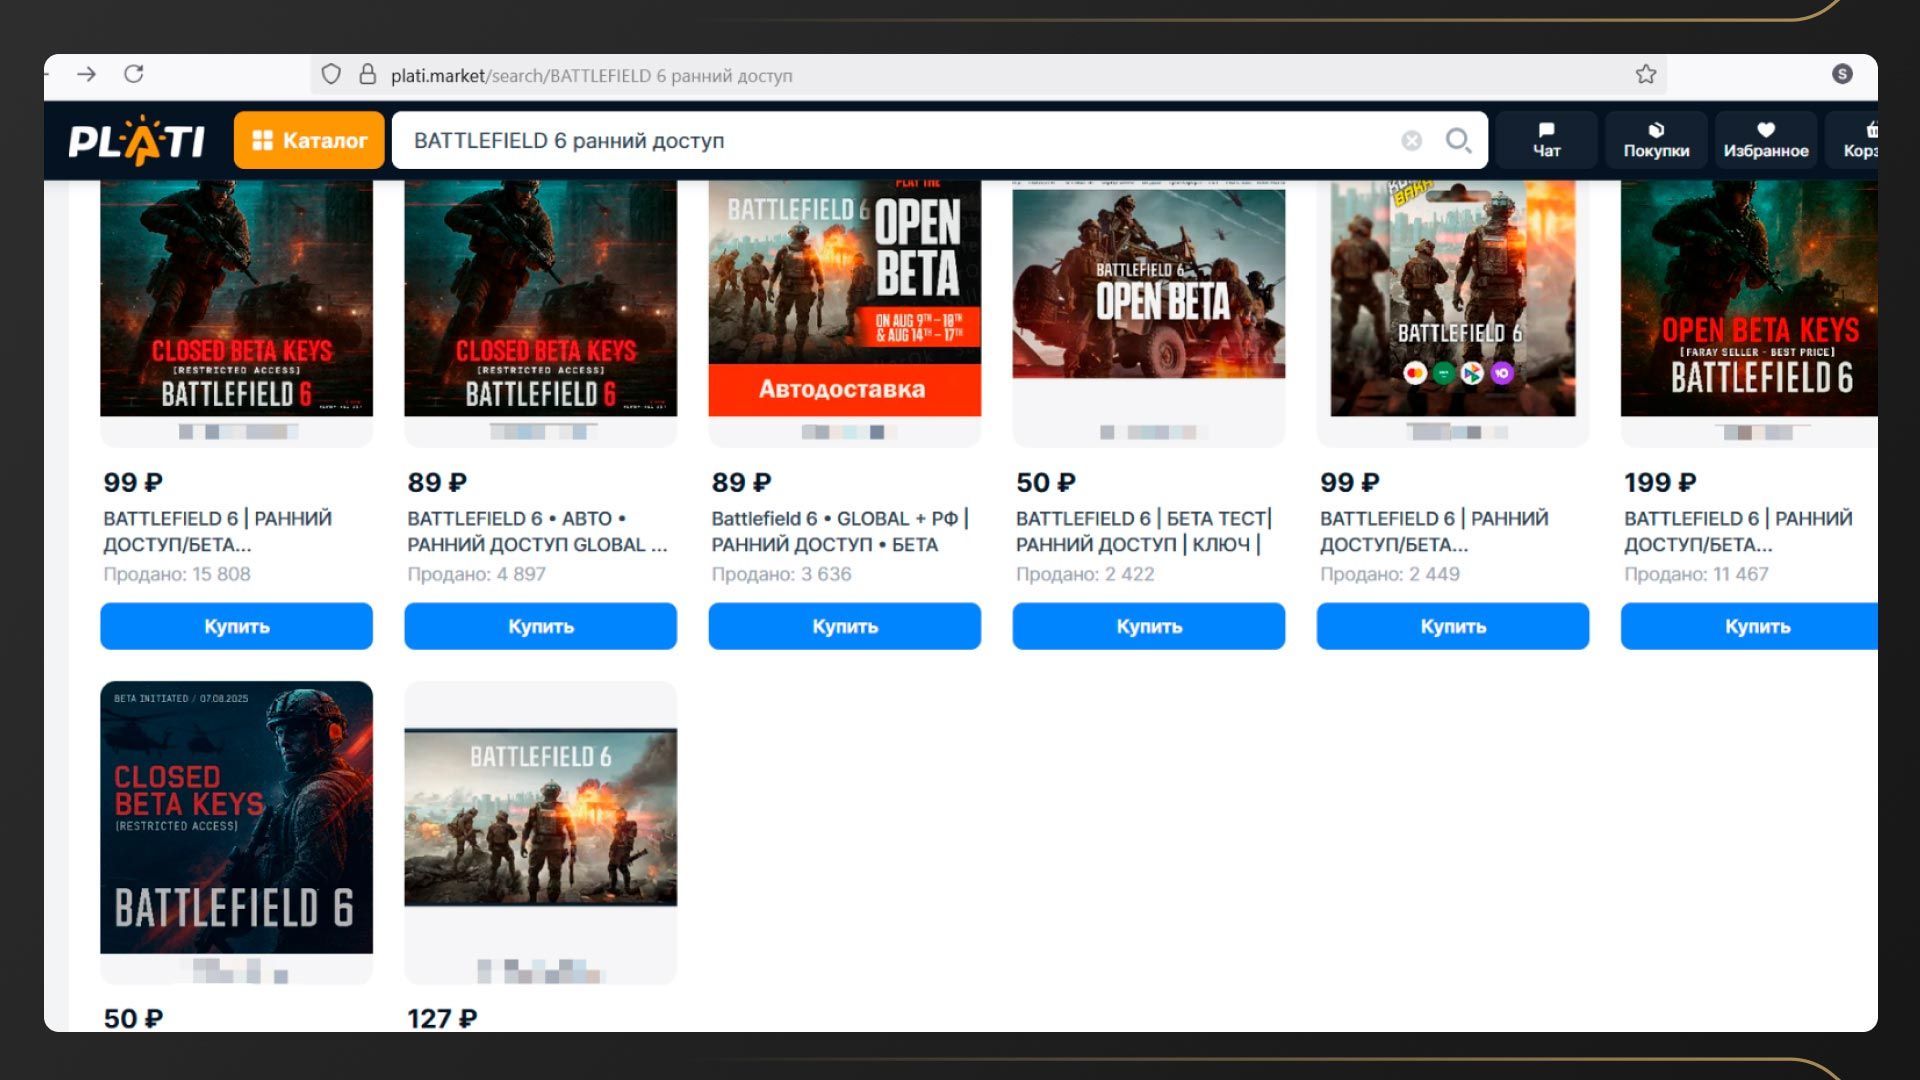Open the Closed Beta Keys thumbnail priced 50 ₽

(x=236, y=817)
